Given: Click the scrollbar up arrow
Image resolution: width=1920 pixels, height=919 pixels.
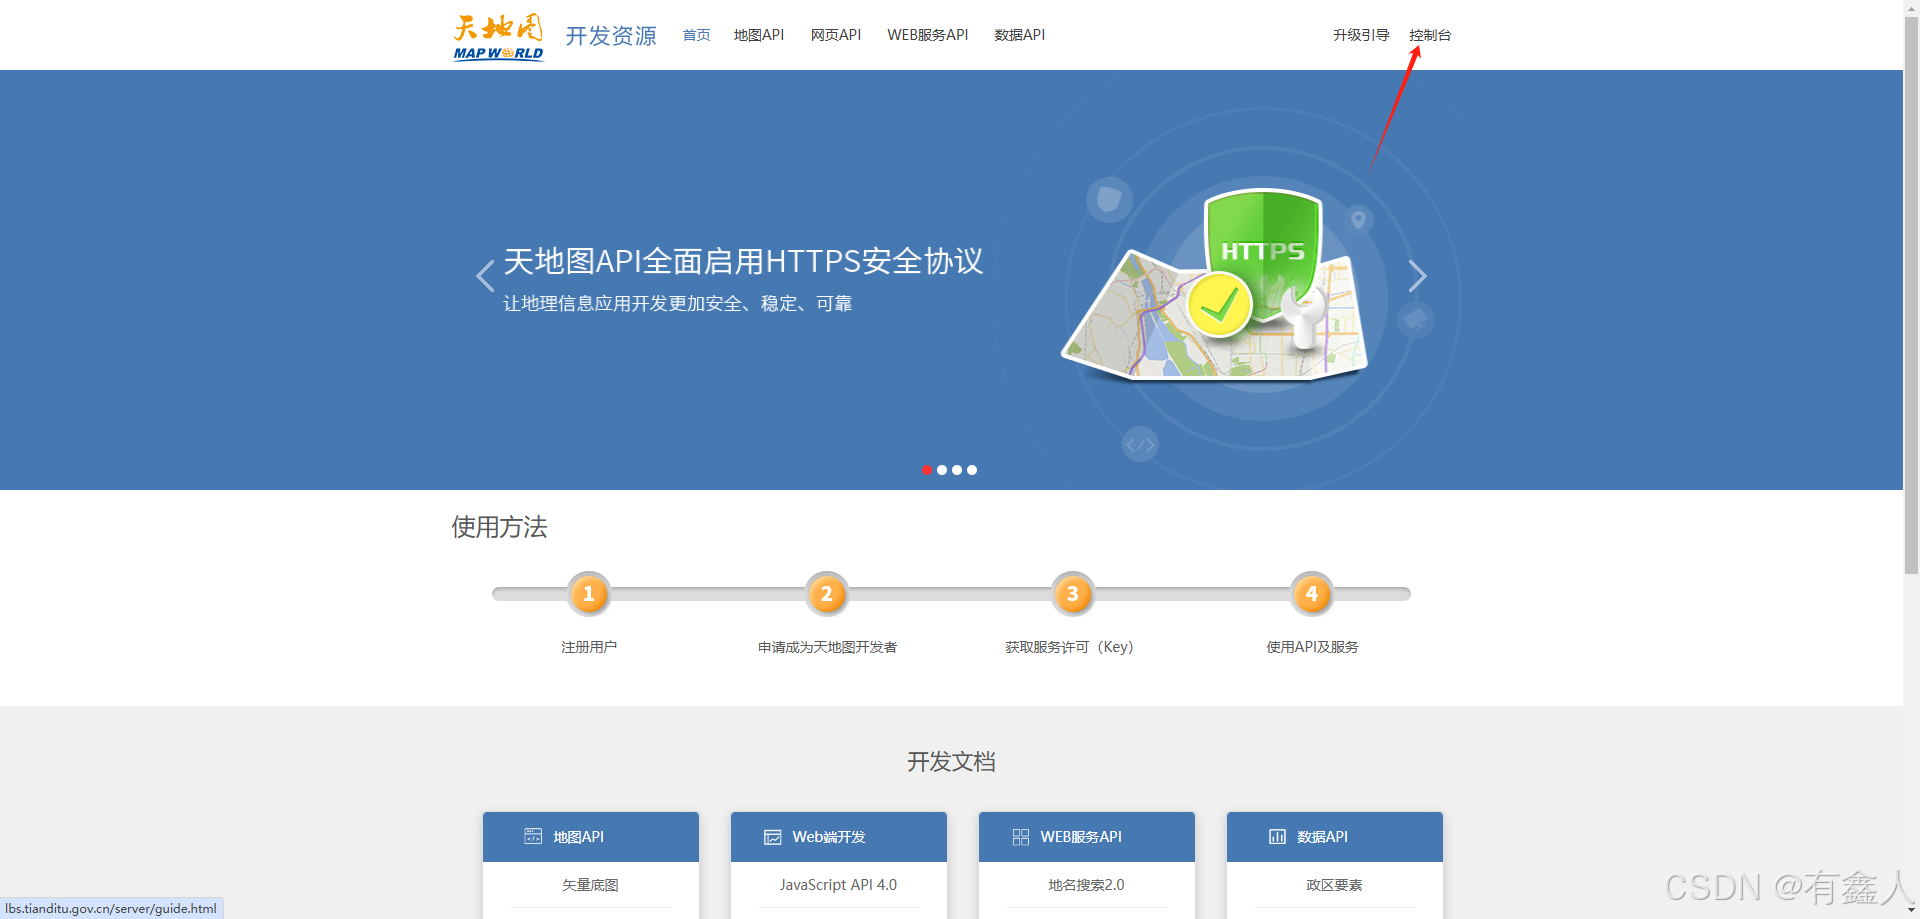Looking at the screenshot, I should point(1911,8).
